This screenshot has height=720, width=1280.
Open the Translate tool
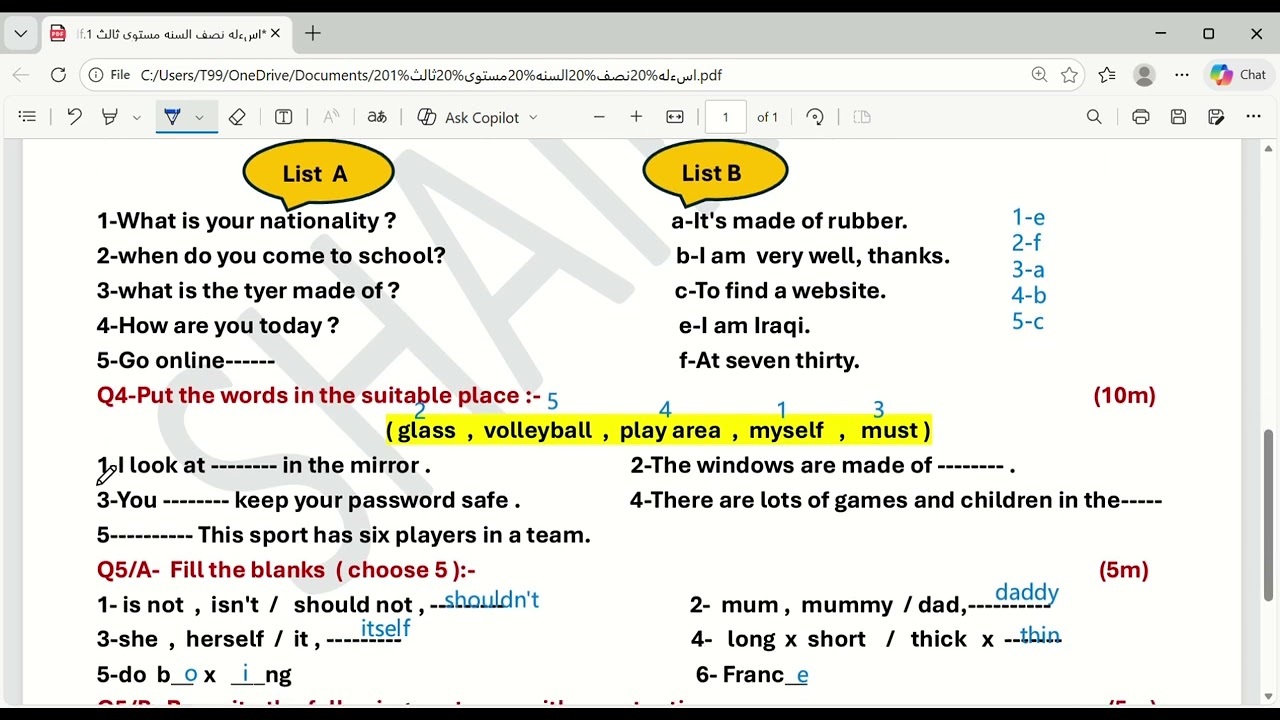(x=377, y=117)
